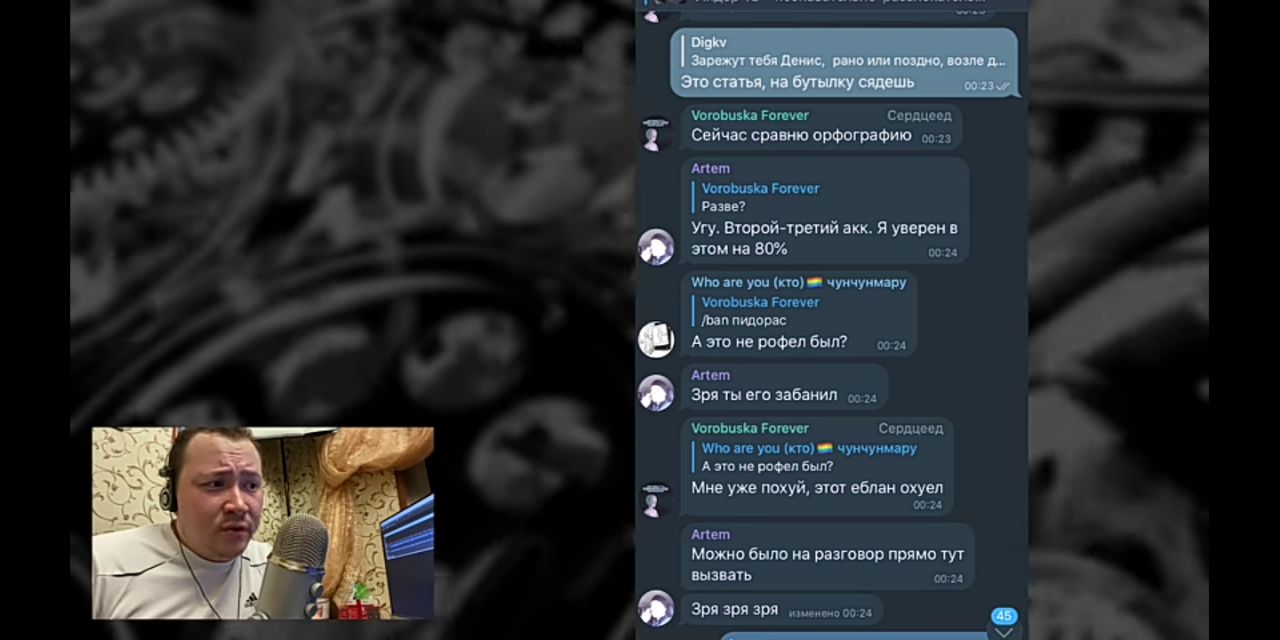This screenshot has width=1280, height=640.
Task: Click the scroll-to-bottom arrow with 45 badge
Action: click(x=1004, y=623)
